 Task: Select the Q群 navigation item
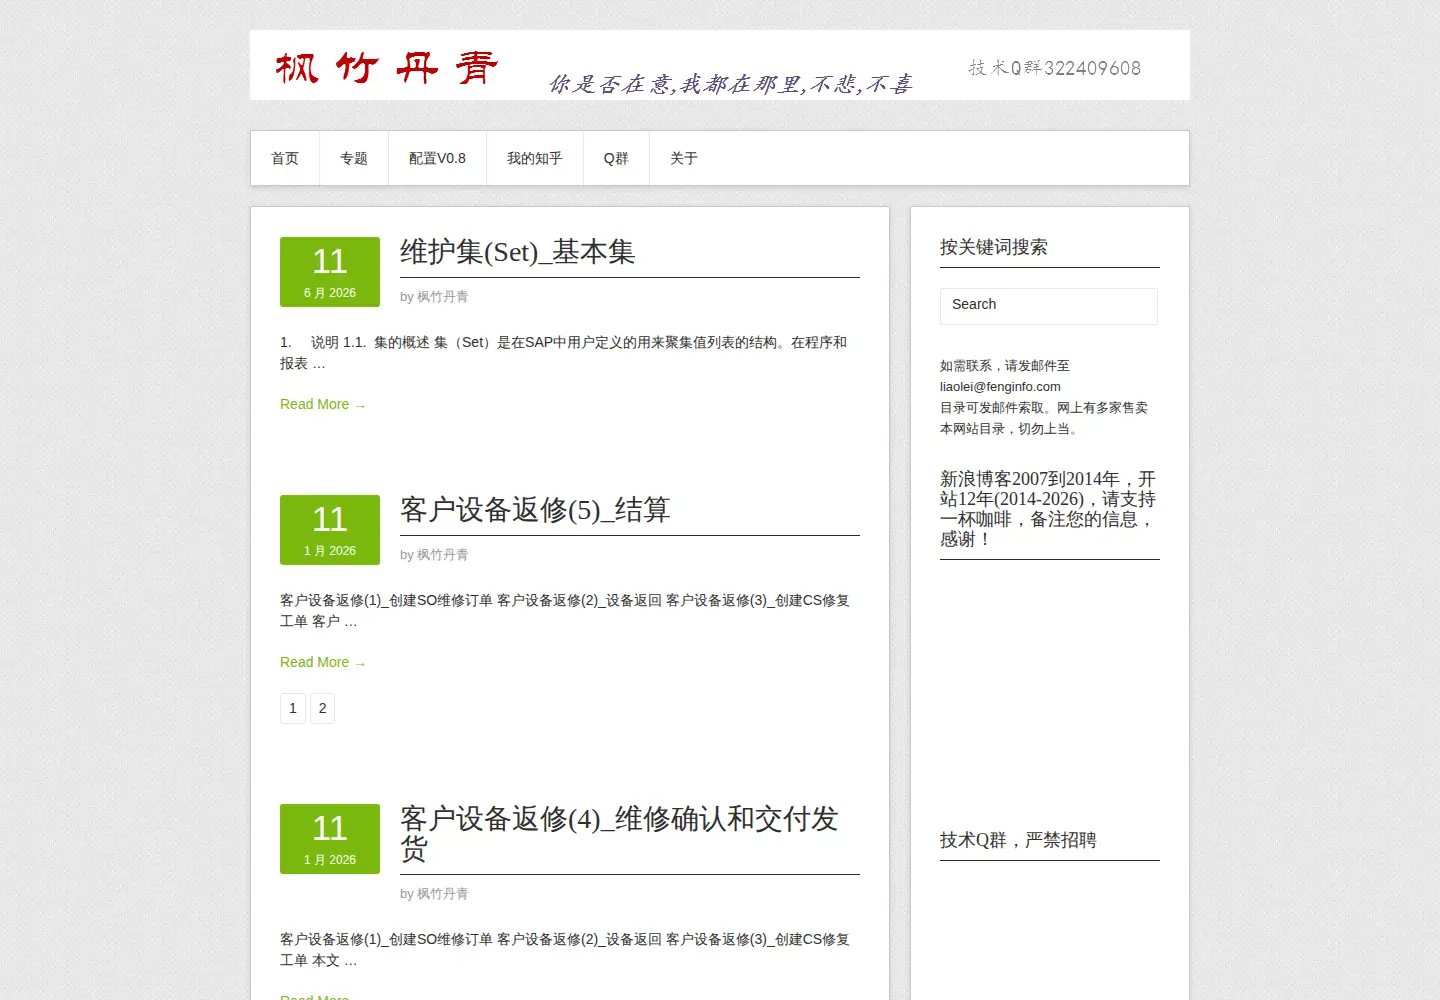pos(616,158)
